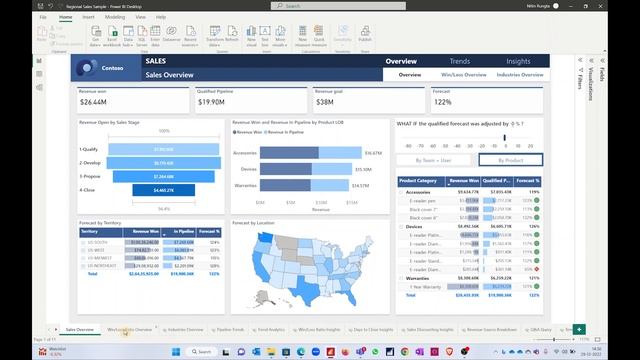Click the Insights navigation button in header
The height and width of the screenshot is (360, 640).
click(x=518, y=61)
